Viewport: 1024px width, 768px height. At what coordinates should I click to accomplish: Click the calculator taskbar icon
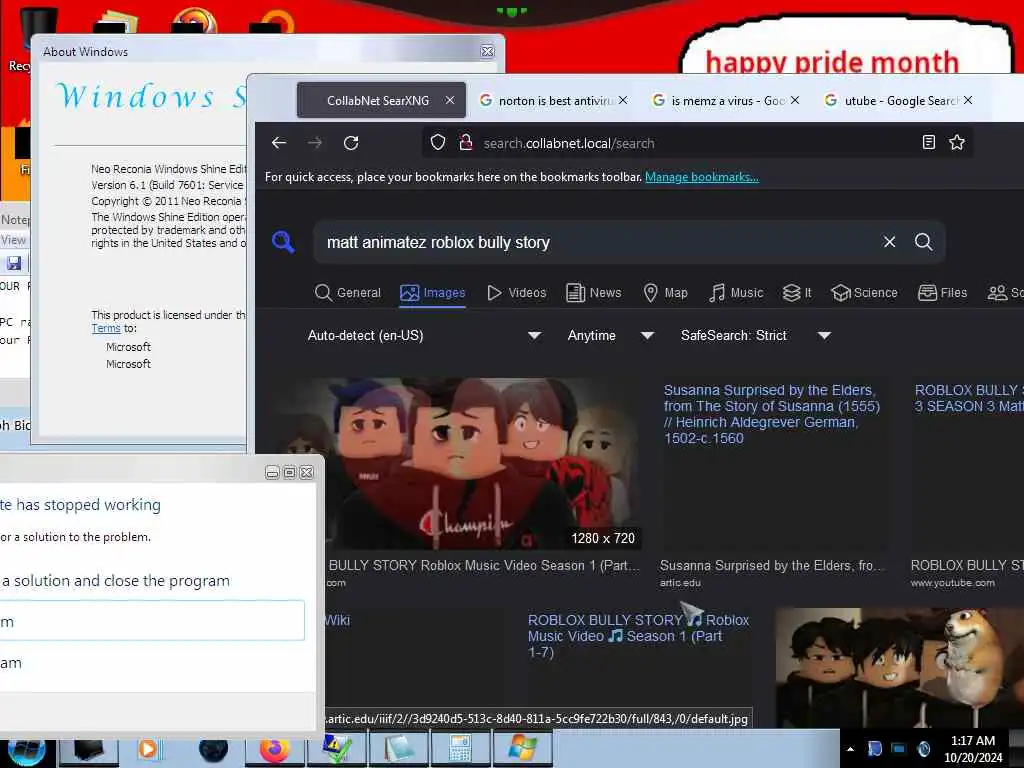pyautogui.click(x=460, y=749)
